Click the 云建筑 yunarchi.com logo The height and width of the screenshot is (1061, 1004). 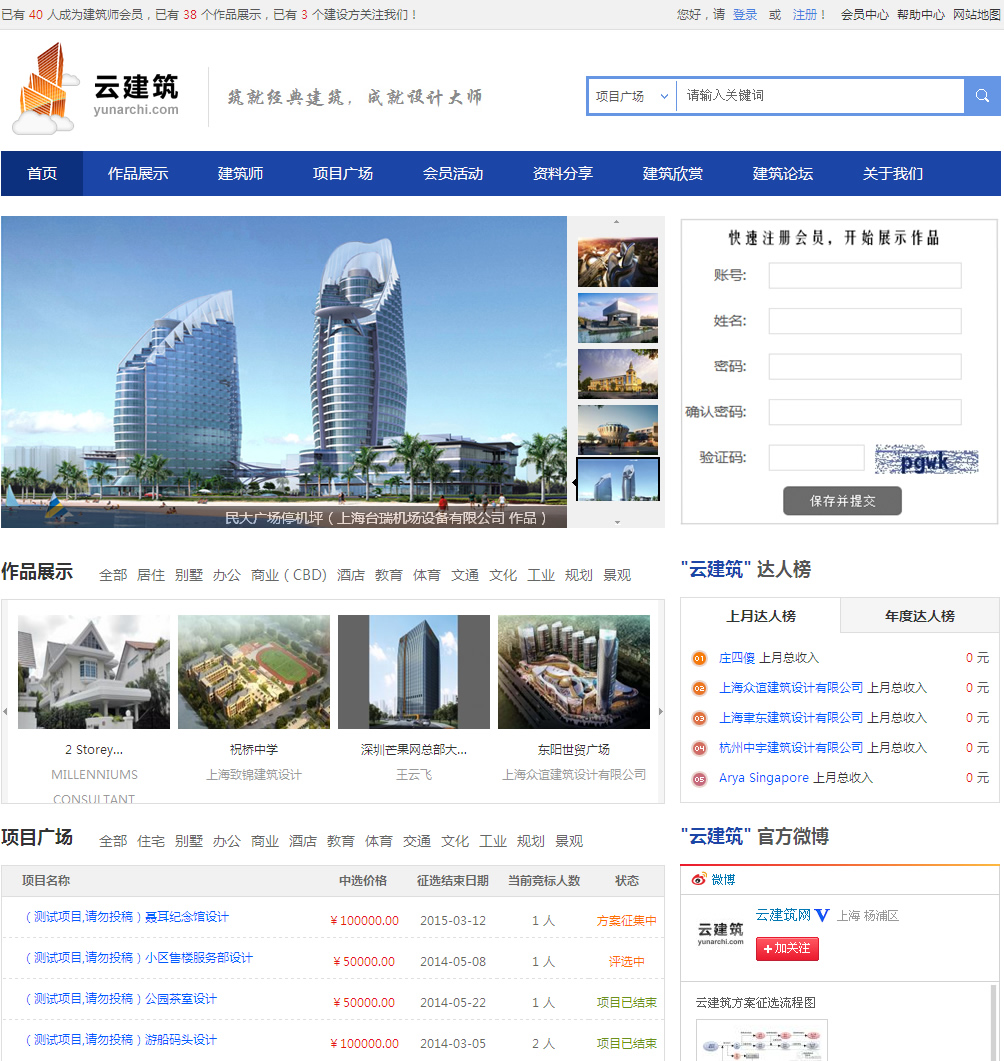95,89
